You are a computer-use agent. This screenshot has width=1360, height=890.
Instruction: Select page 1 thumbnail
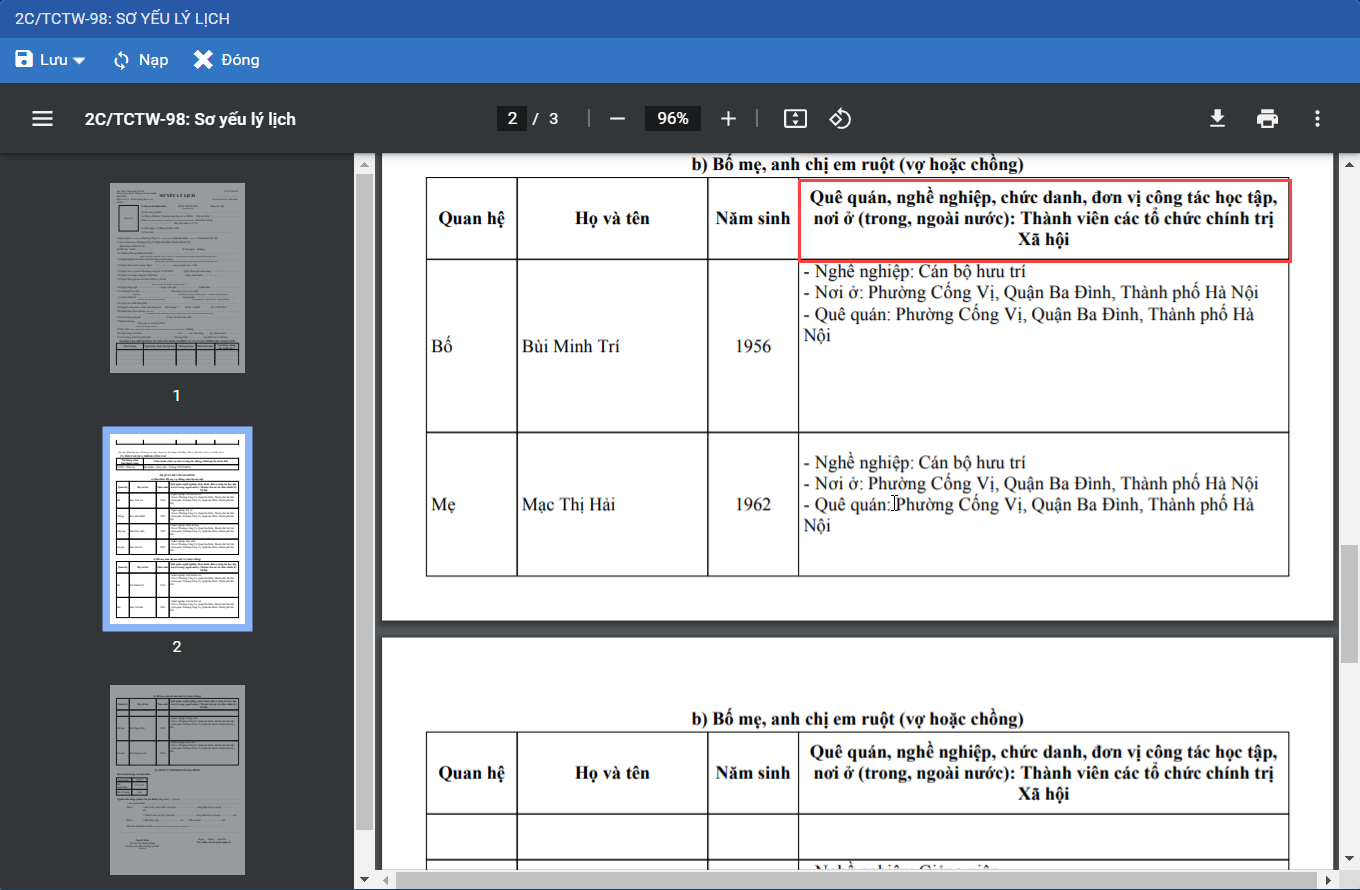click(177, 278)
